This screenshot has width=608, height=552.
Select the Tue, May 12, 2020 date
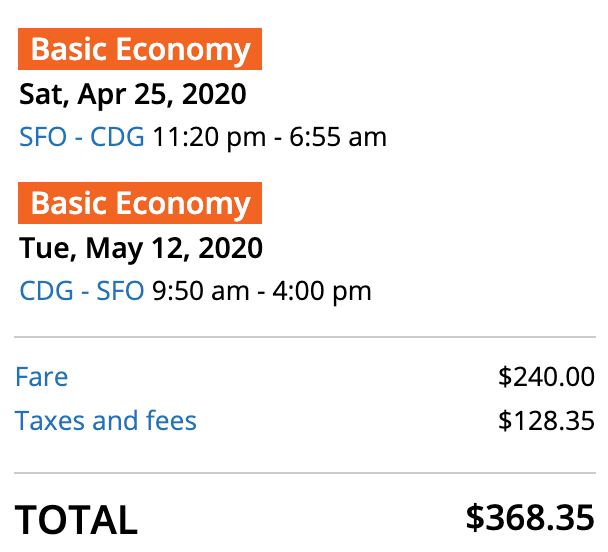(141, 248)
